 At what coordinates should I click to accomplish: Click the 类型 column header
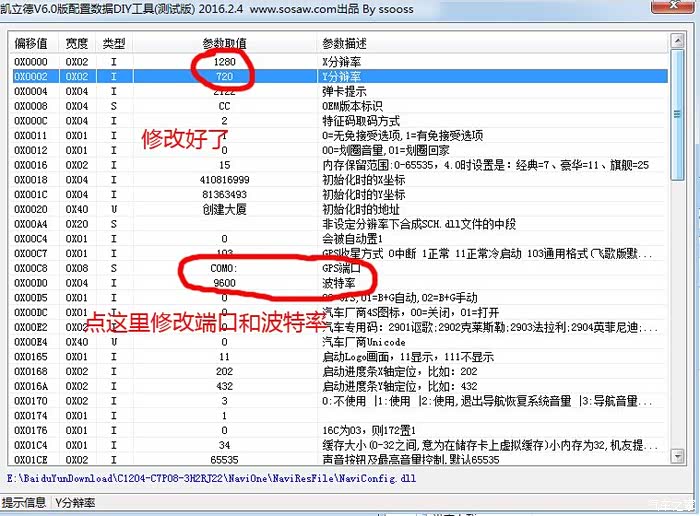pyautogui.click(x=115, y=44)
